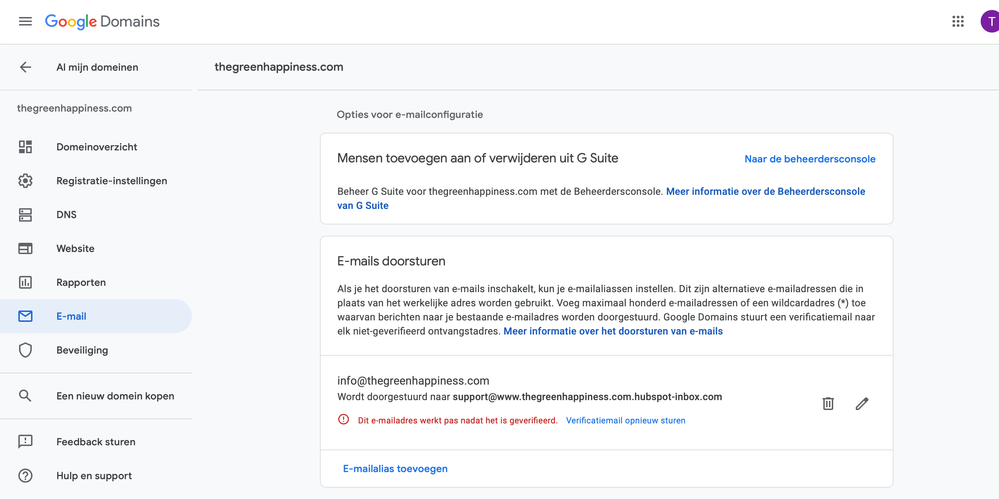Viewport: 999px width, 499px height.
Task: Click the info@thegreenhappiness.com alias text
Action: 413,381
